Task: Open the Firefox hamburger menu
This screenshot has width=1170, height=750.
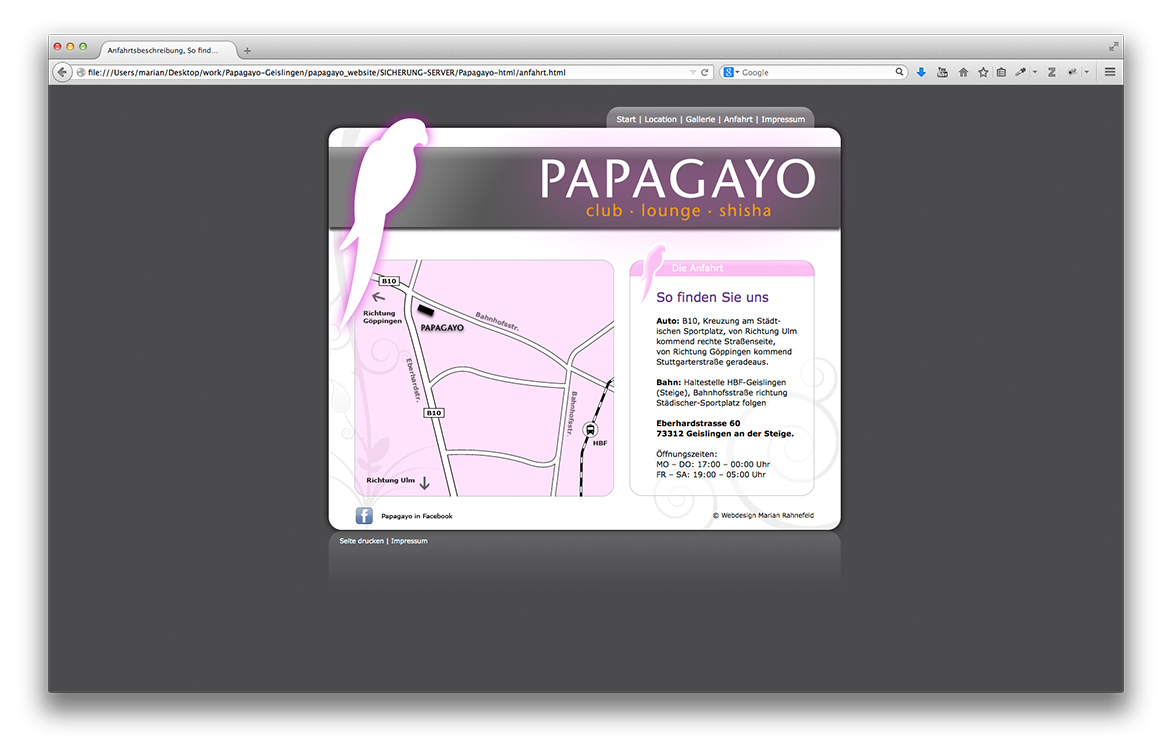Action: [x=1110, y=72]
